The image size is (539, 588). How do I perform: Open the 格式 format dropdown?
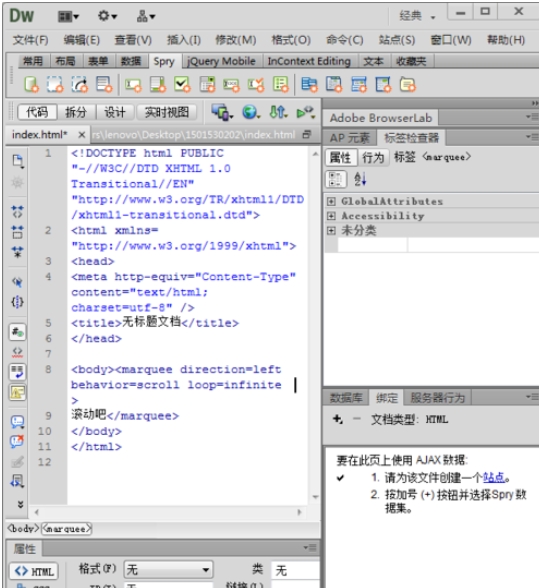[x=168, y=570]
